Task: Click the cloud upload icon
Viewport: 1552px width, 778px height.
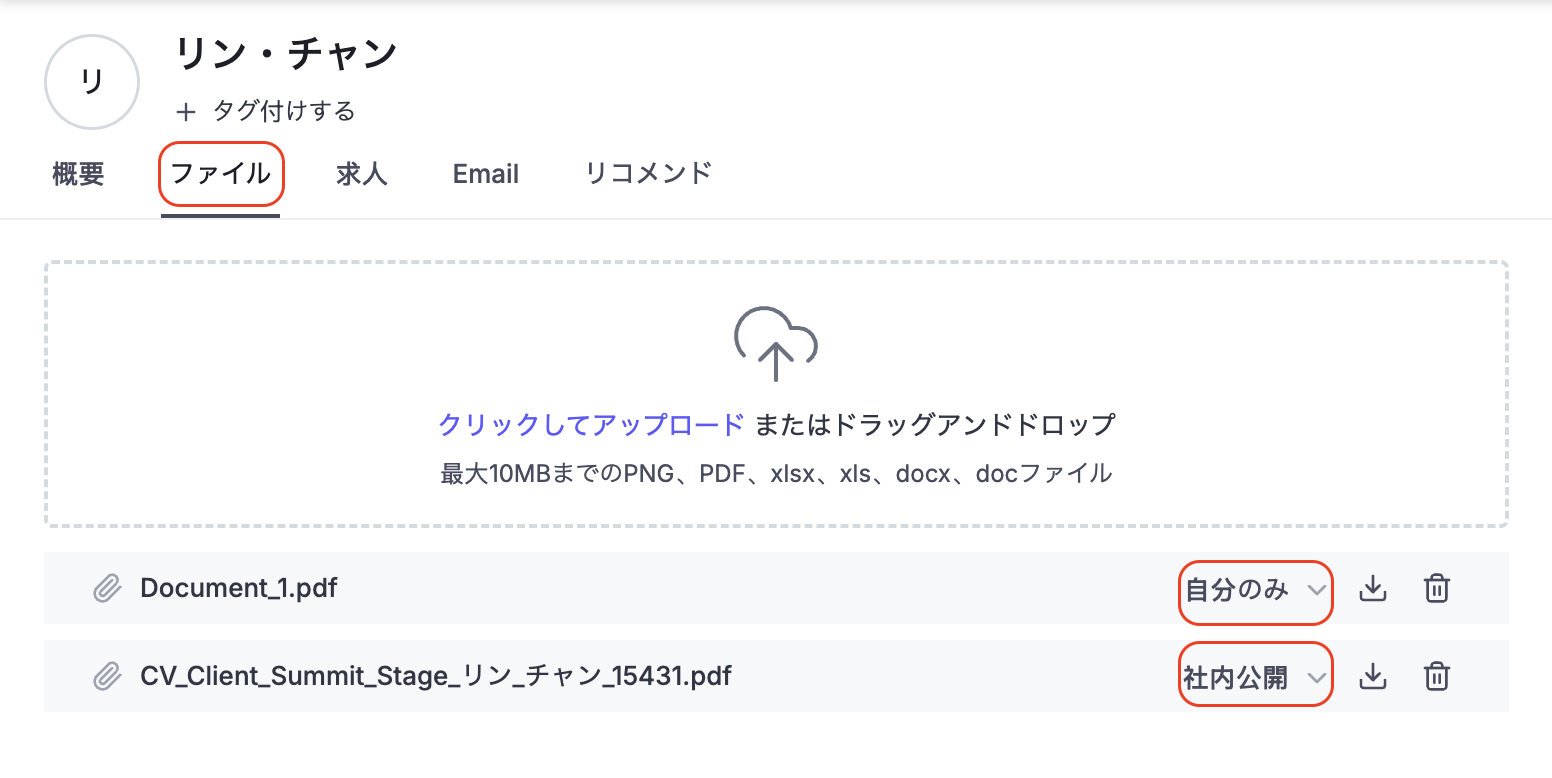Action: click(x=776, y=344)
